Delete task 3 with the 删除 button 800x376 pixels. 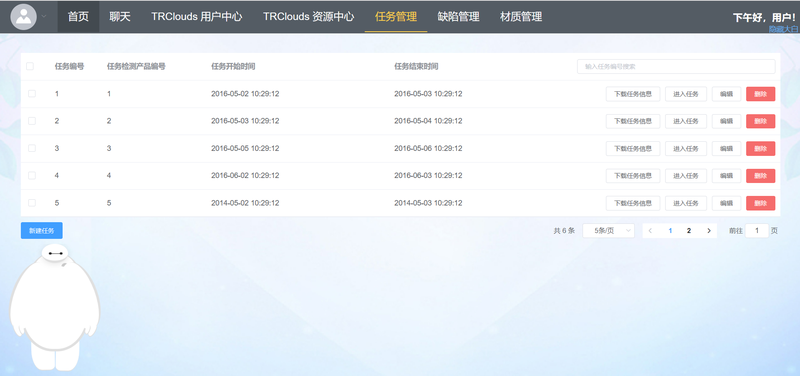[x=761, y=148]
